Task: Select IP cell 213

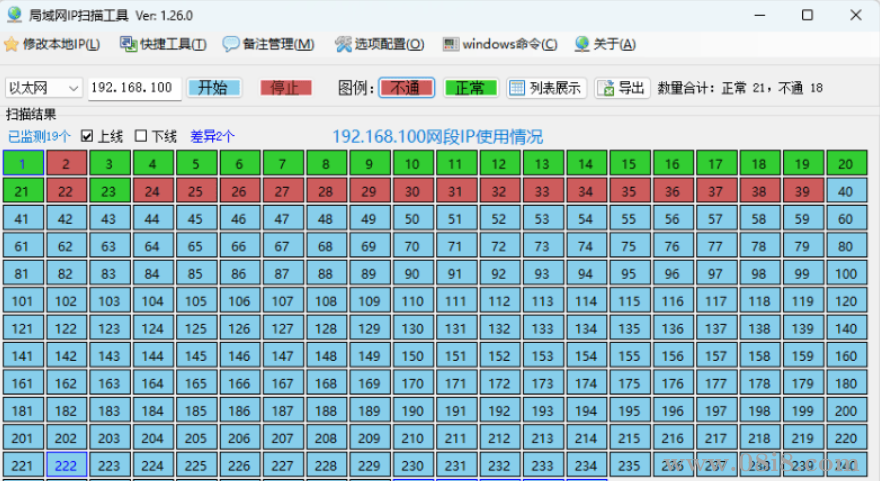Action: tap(543, 438)
